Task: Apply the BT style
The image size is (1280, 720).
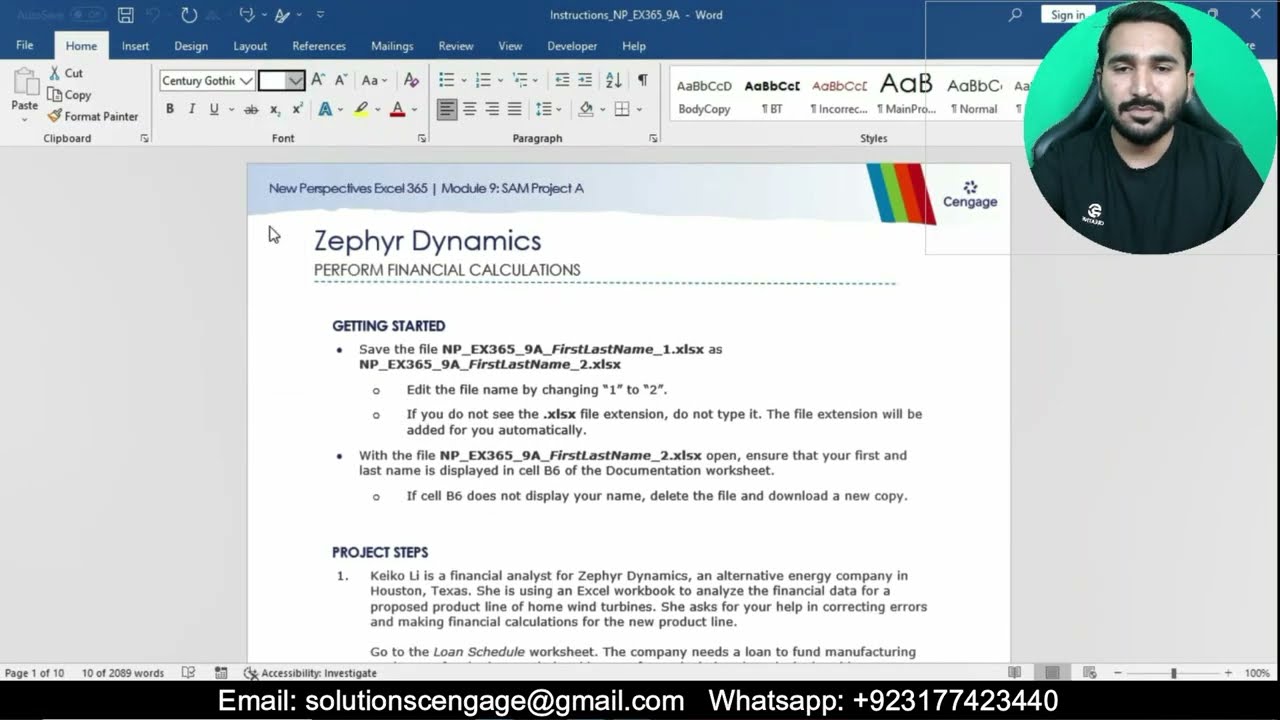Action: [x=772, y=96]
